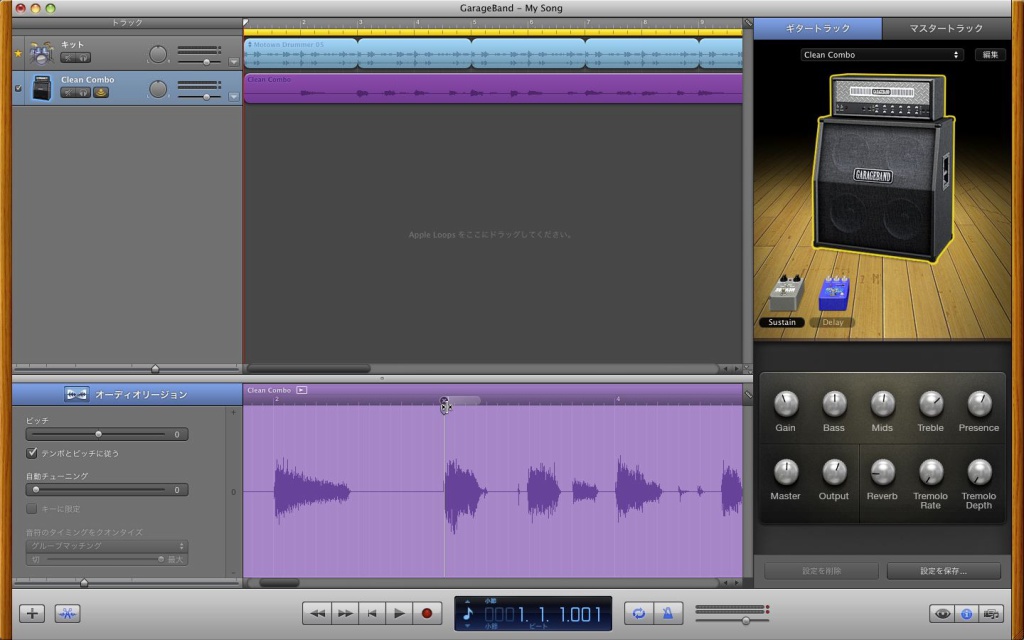This screenshot has width=1024, height=640.
Task: Add a new track with the plus button
Action: tap(32, 613)
